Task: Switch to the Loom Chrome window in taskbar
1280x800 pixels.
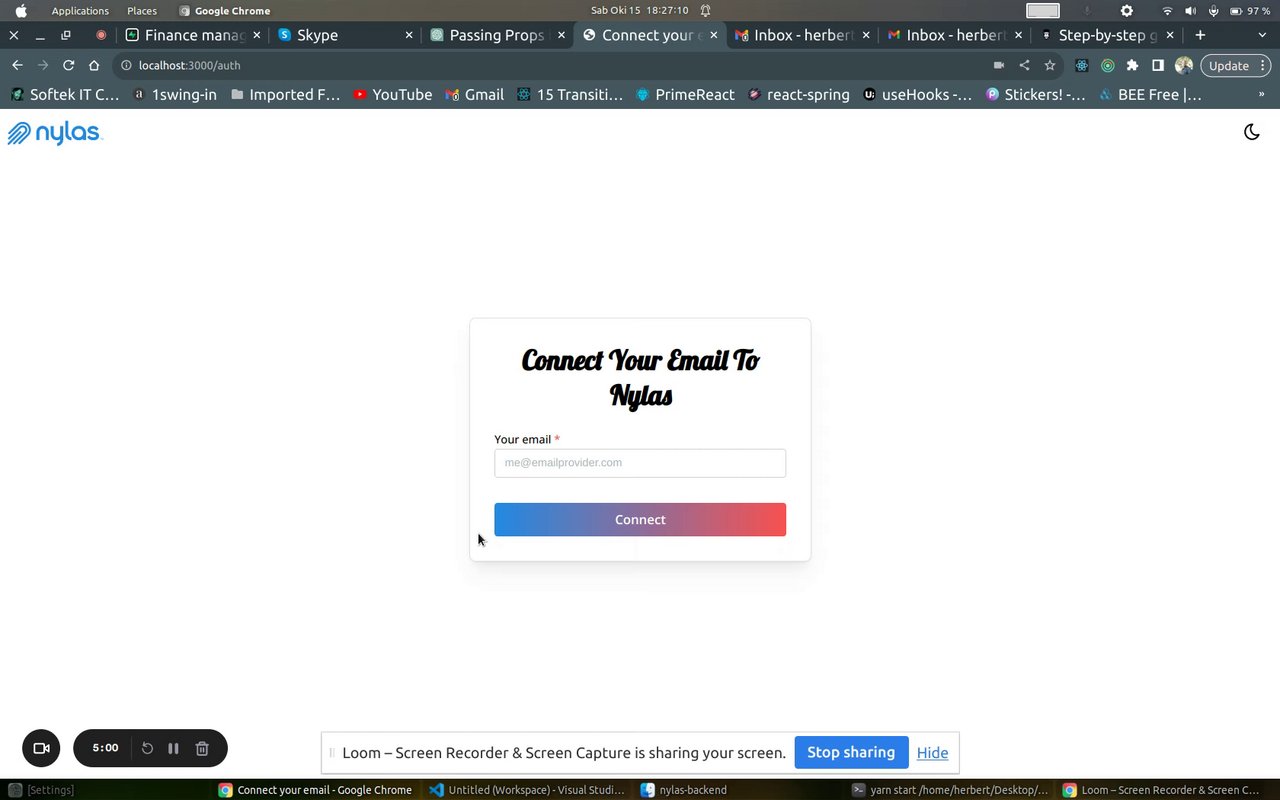Action: coord(1161,790)
